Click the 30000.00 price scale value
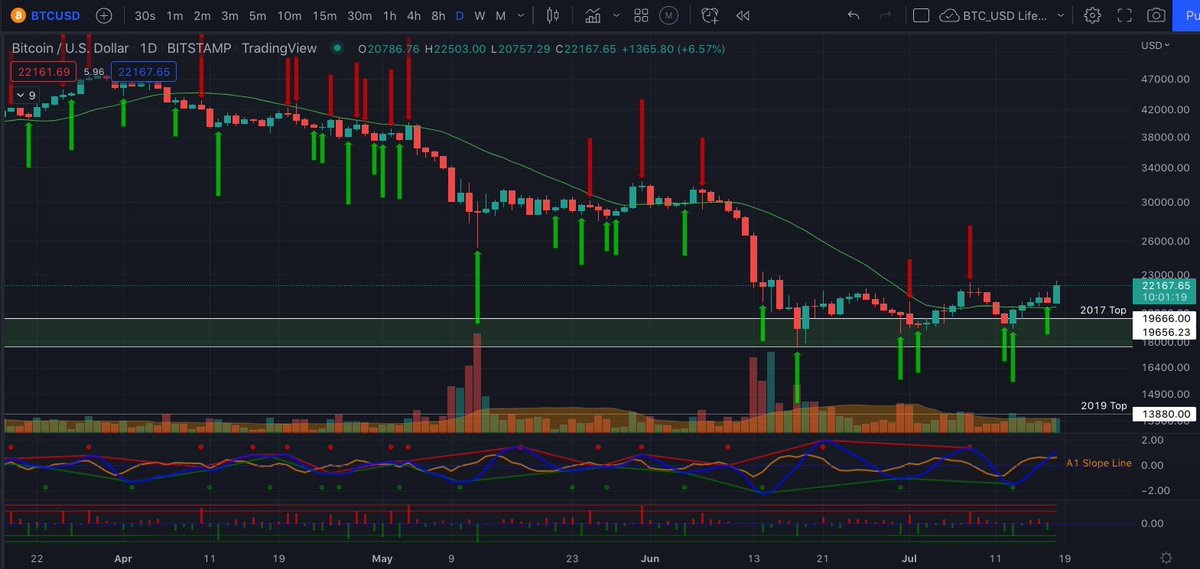The height and width of the screenshot is (569, 1200). coord(1166,202)
